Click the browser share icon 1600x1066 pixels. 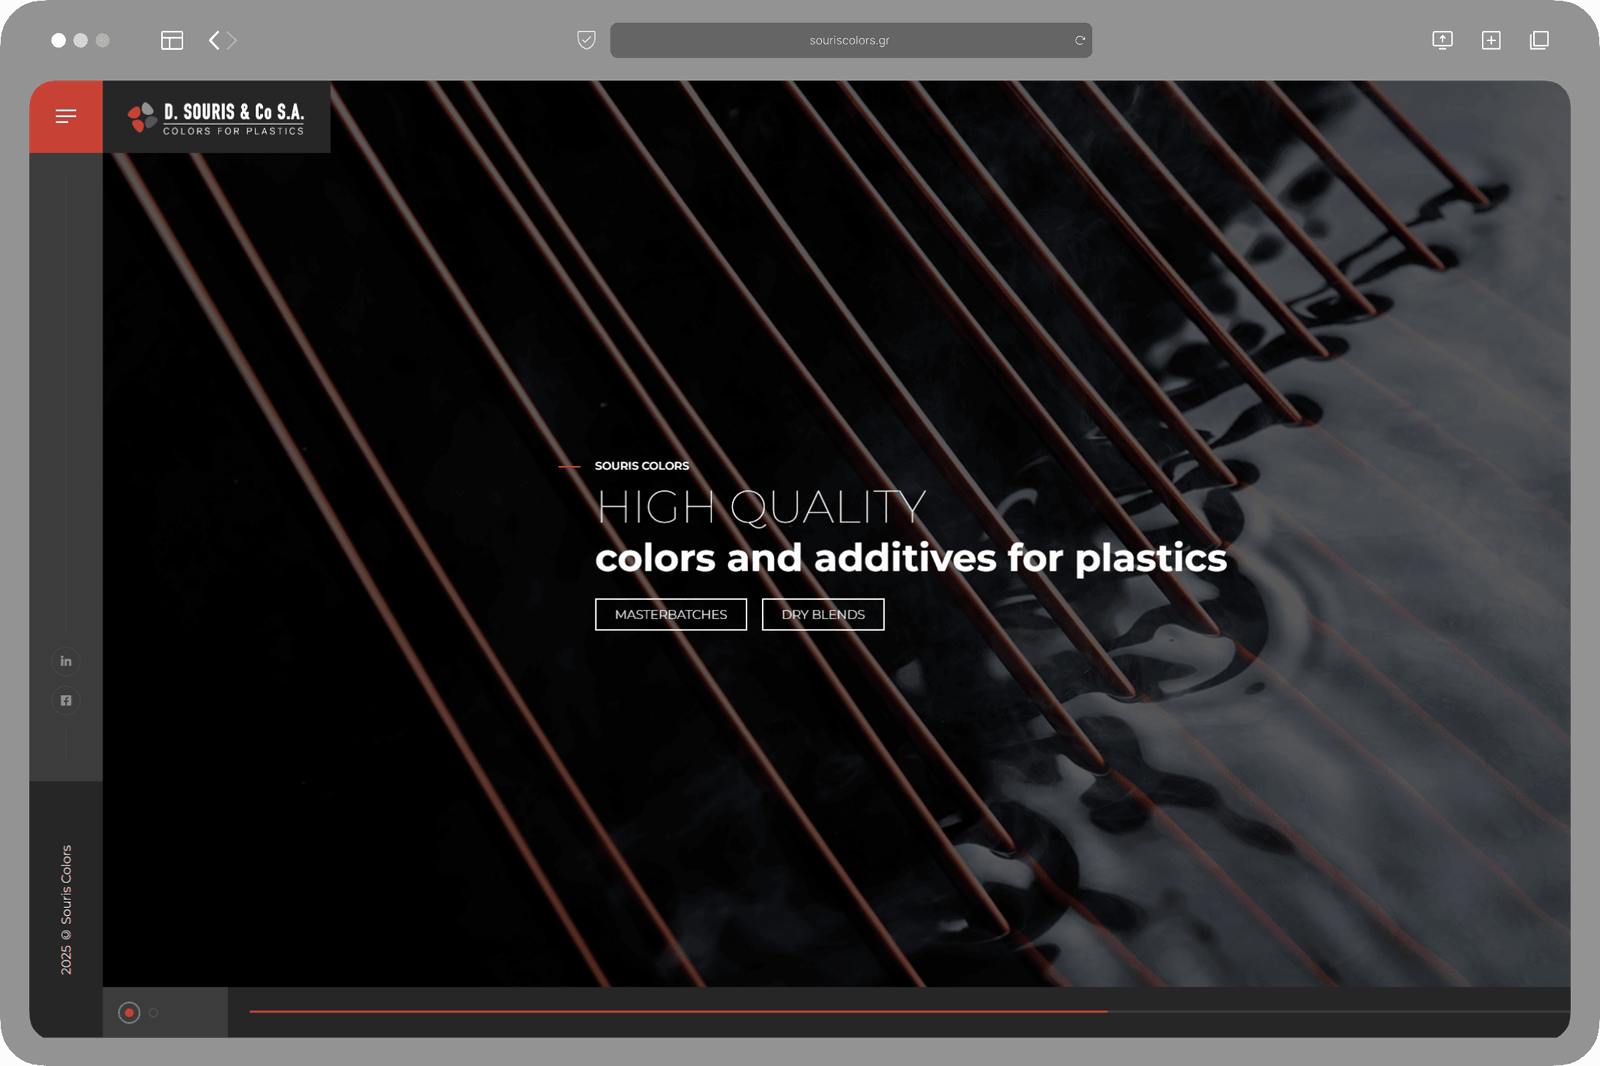click(1442, 40)
